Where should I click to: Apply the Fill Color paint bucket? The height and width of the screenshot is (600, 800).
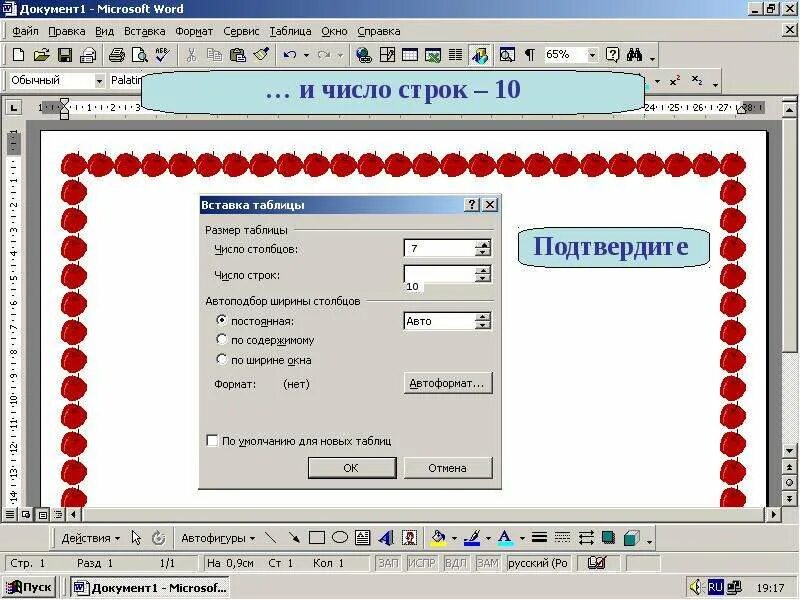pos(438,538)
